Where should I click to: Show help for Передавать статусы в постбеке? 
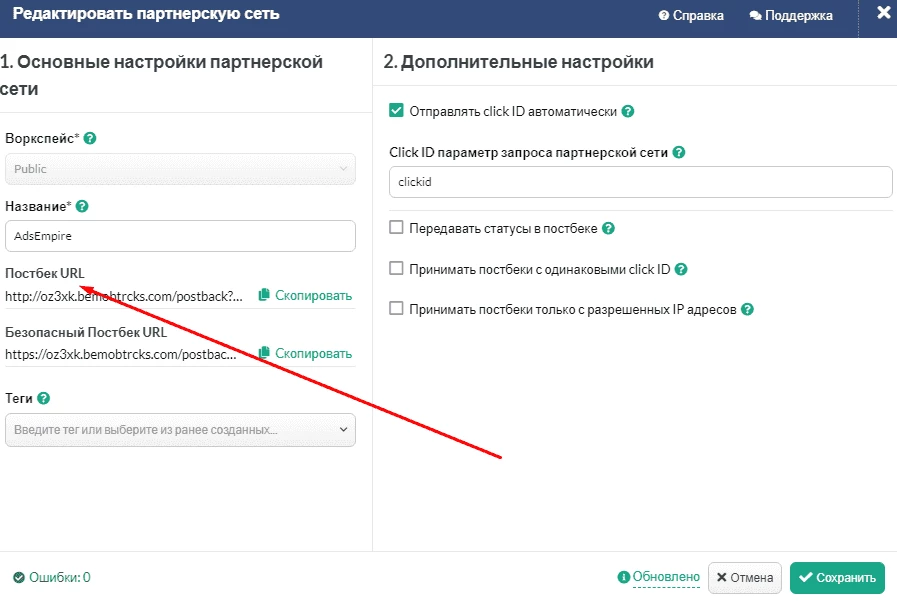coord(608,229)
